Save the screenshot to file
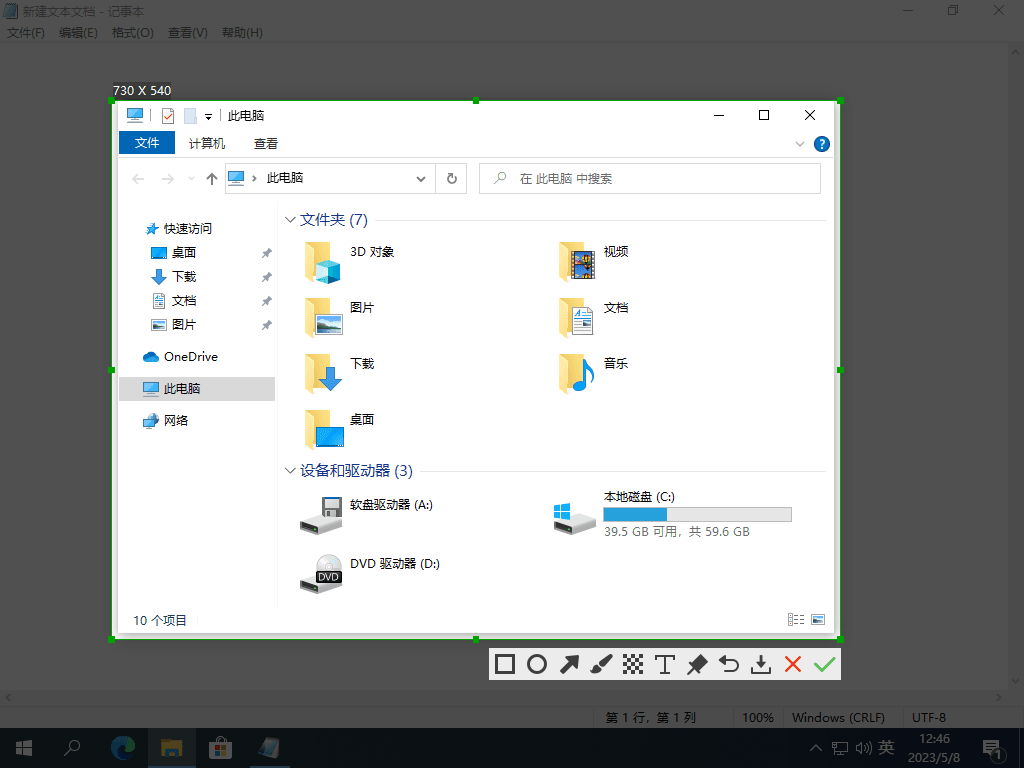The width and height of the screenshot is (1024, 768). click(761, 664)
